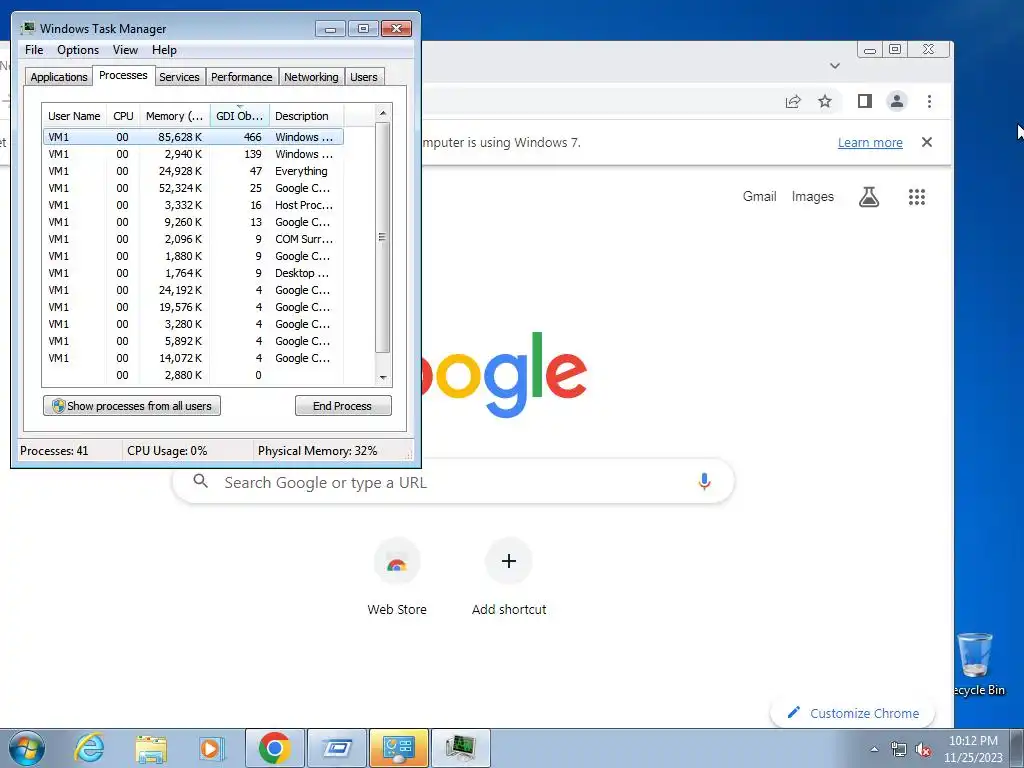Open the Web Store shortcut
1024x768 pixels.
point(397,577)
